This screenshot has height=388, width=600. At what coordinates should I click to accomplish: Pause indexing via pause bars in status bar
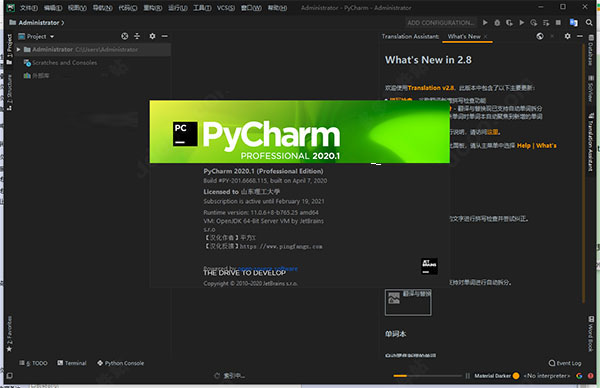(x=467, y=376)
